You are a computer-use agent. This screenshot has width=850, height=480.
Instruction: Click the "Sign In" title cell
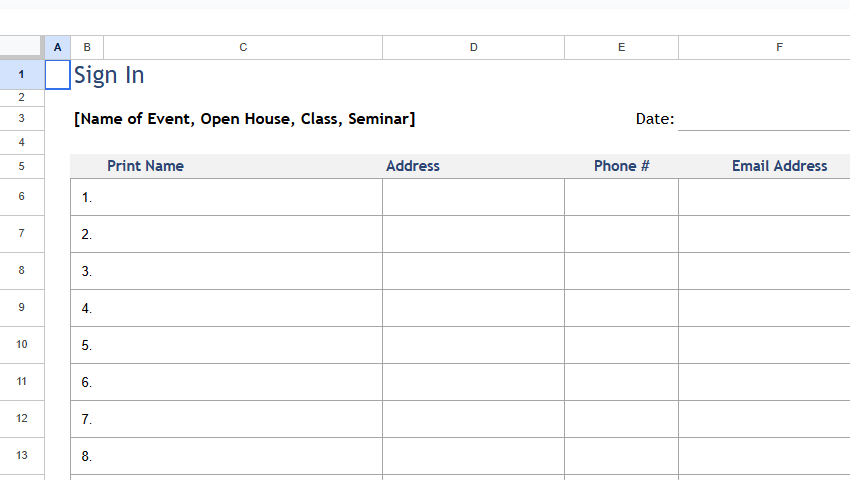click(x=109, y=75)
